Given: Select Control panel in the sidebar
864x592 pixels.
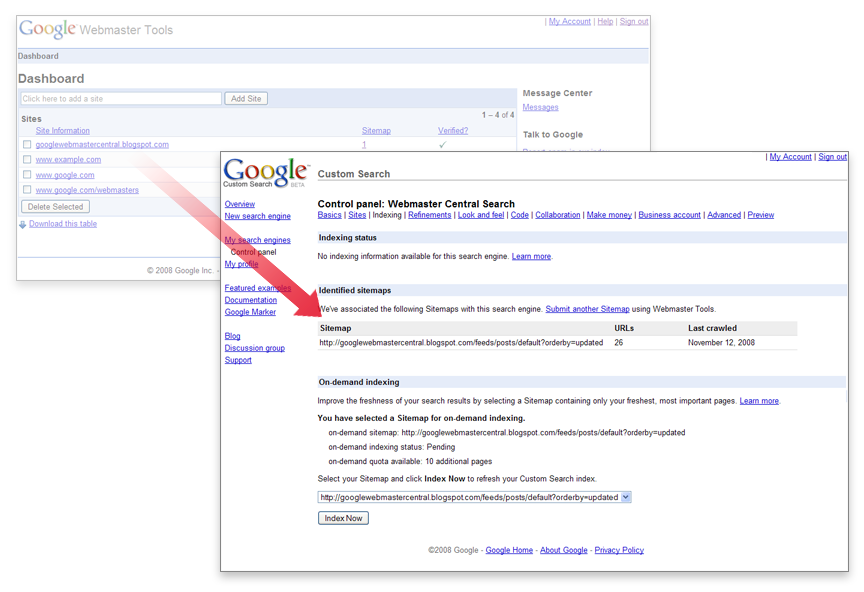Looking at the screenshot, I should click(x=253, y=252).
